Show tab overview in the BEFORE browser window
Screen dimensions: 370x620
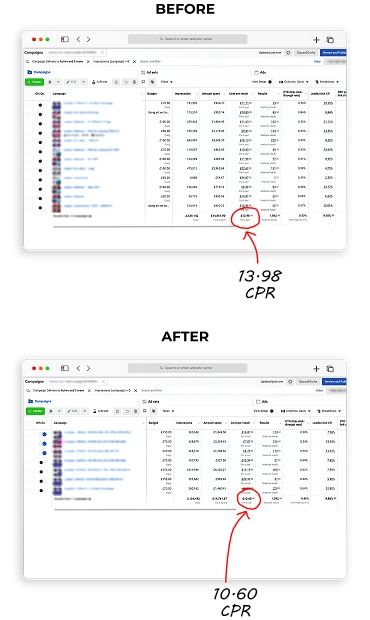330,40
